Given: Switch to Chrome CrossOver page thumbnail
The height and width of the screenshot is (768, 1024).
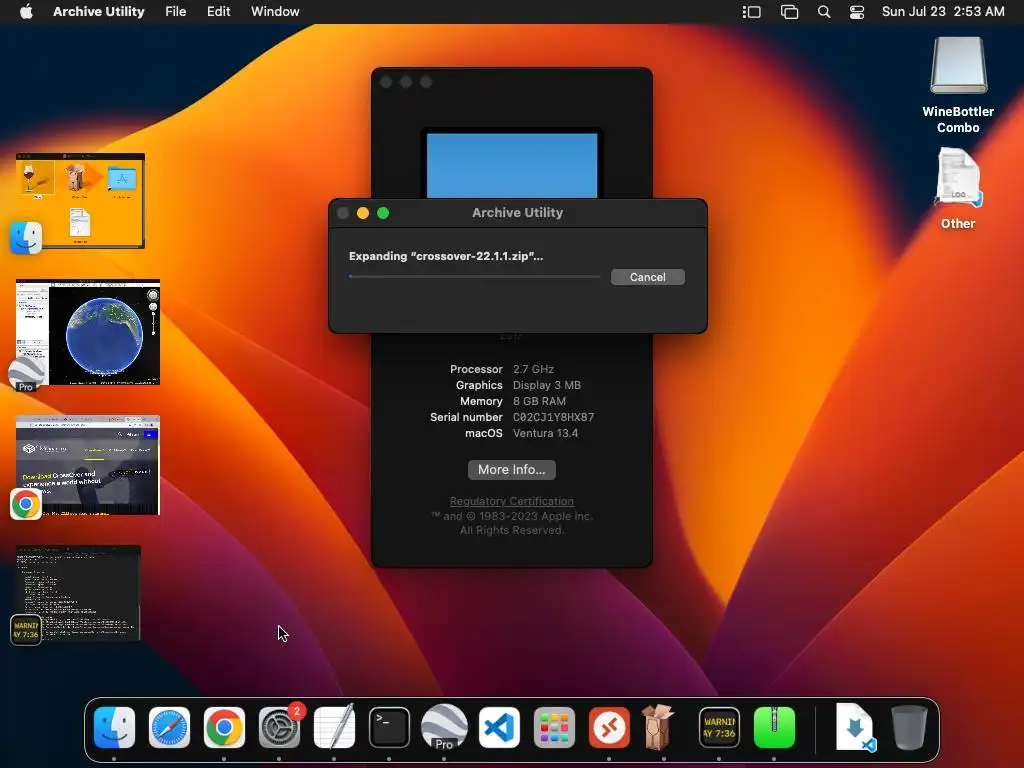Looking at the screenshot, I should (88, 465).
